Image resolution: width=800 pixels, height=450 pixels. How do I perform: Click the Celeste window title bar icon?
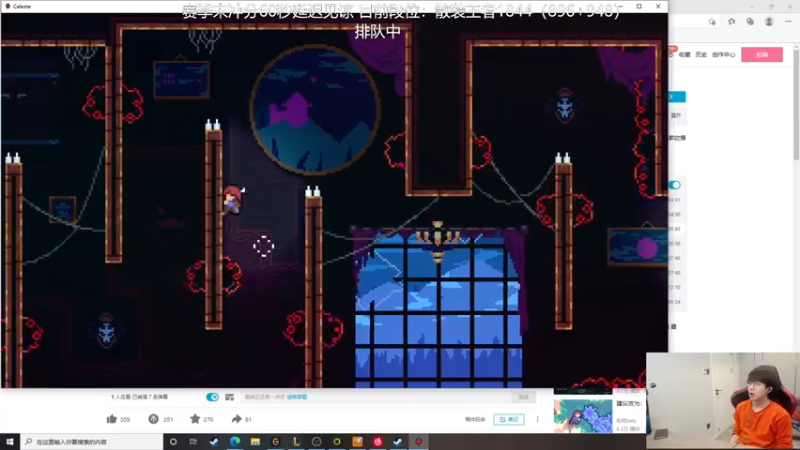click(x=8, y=7)
